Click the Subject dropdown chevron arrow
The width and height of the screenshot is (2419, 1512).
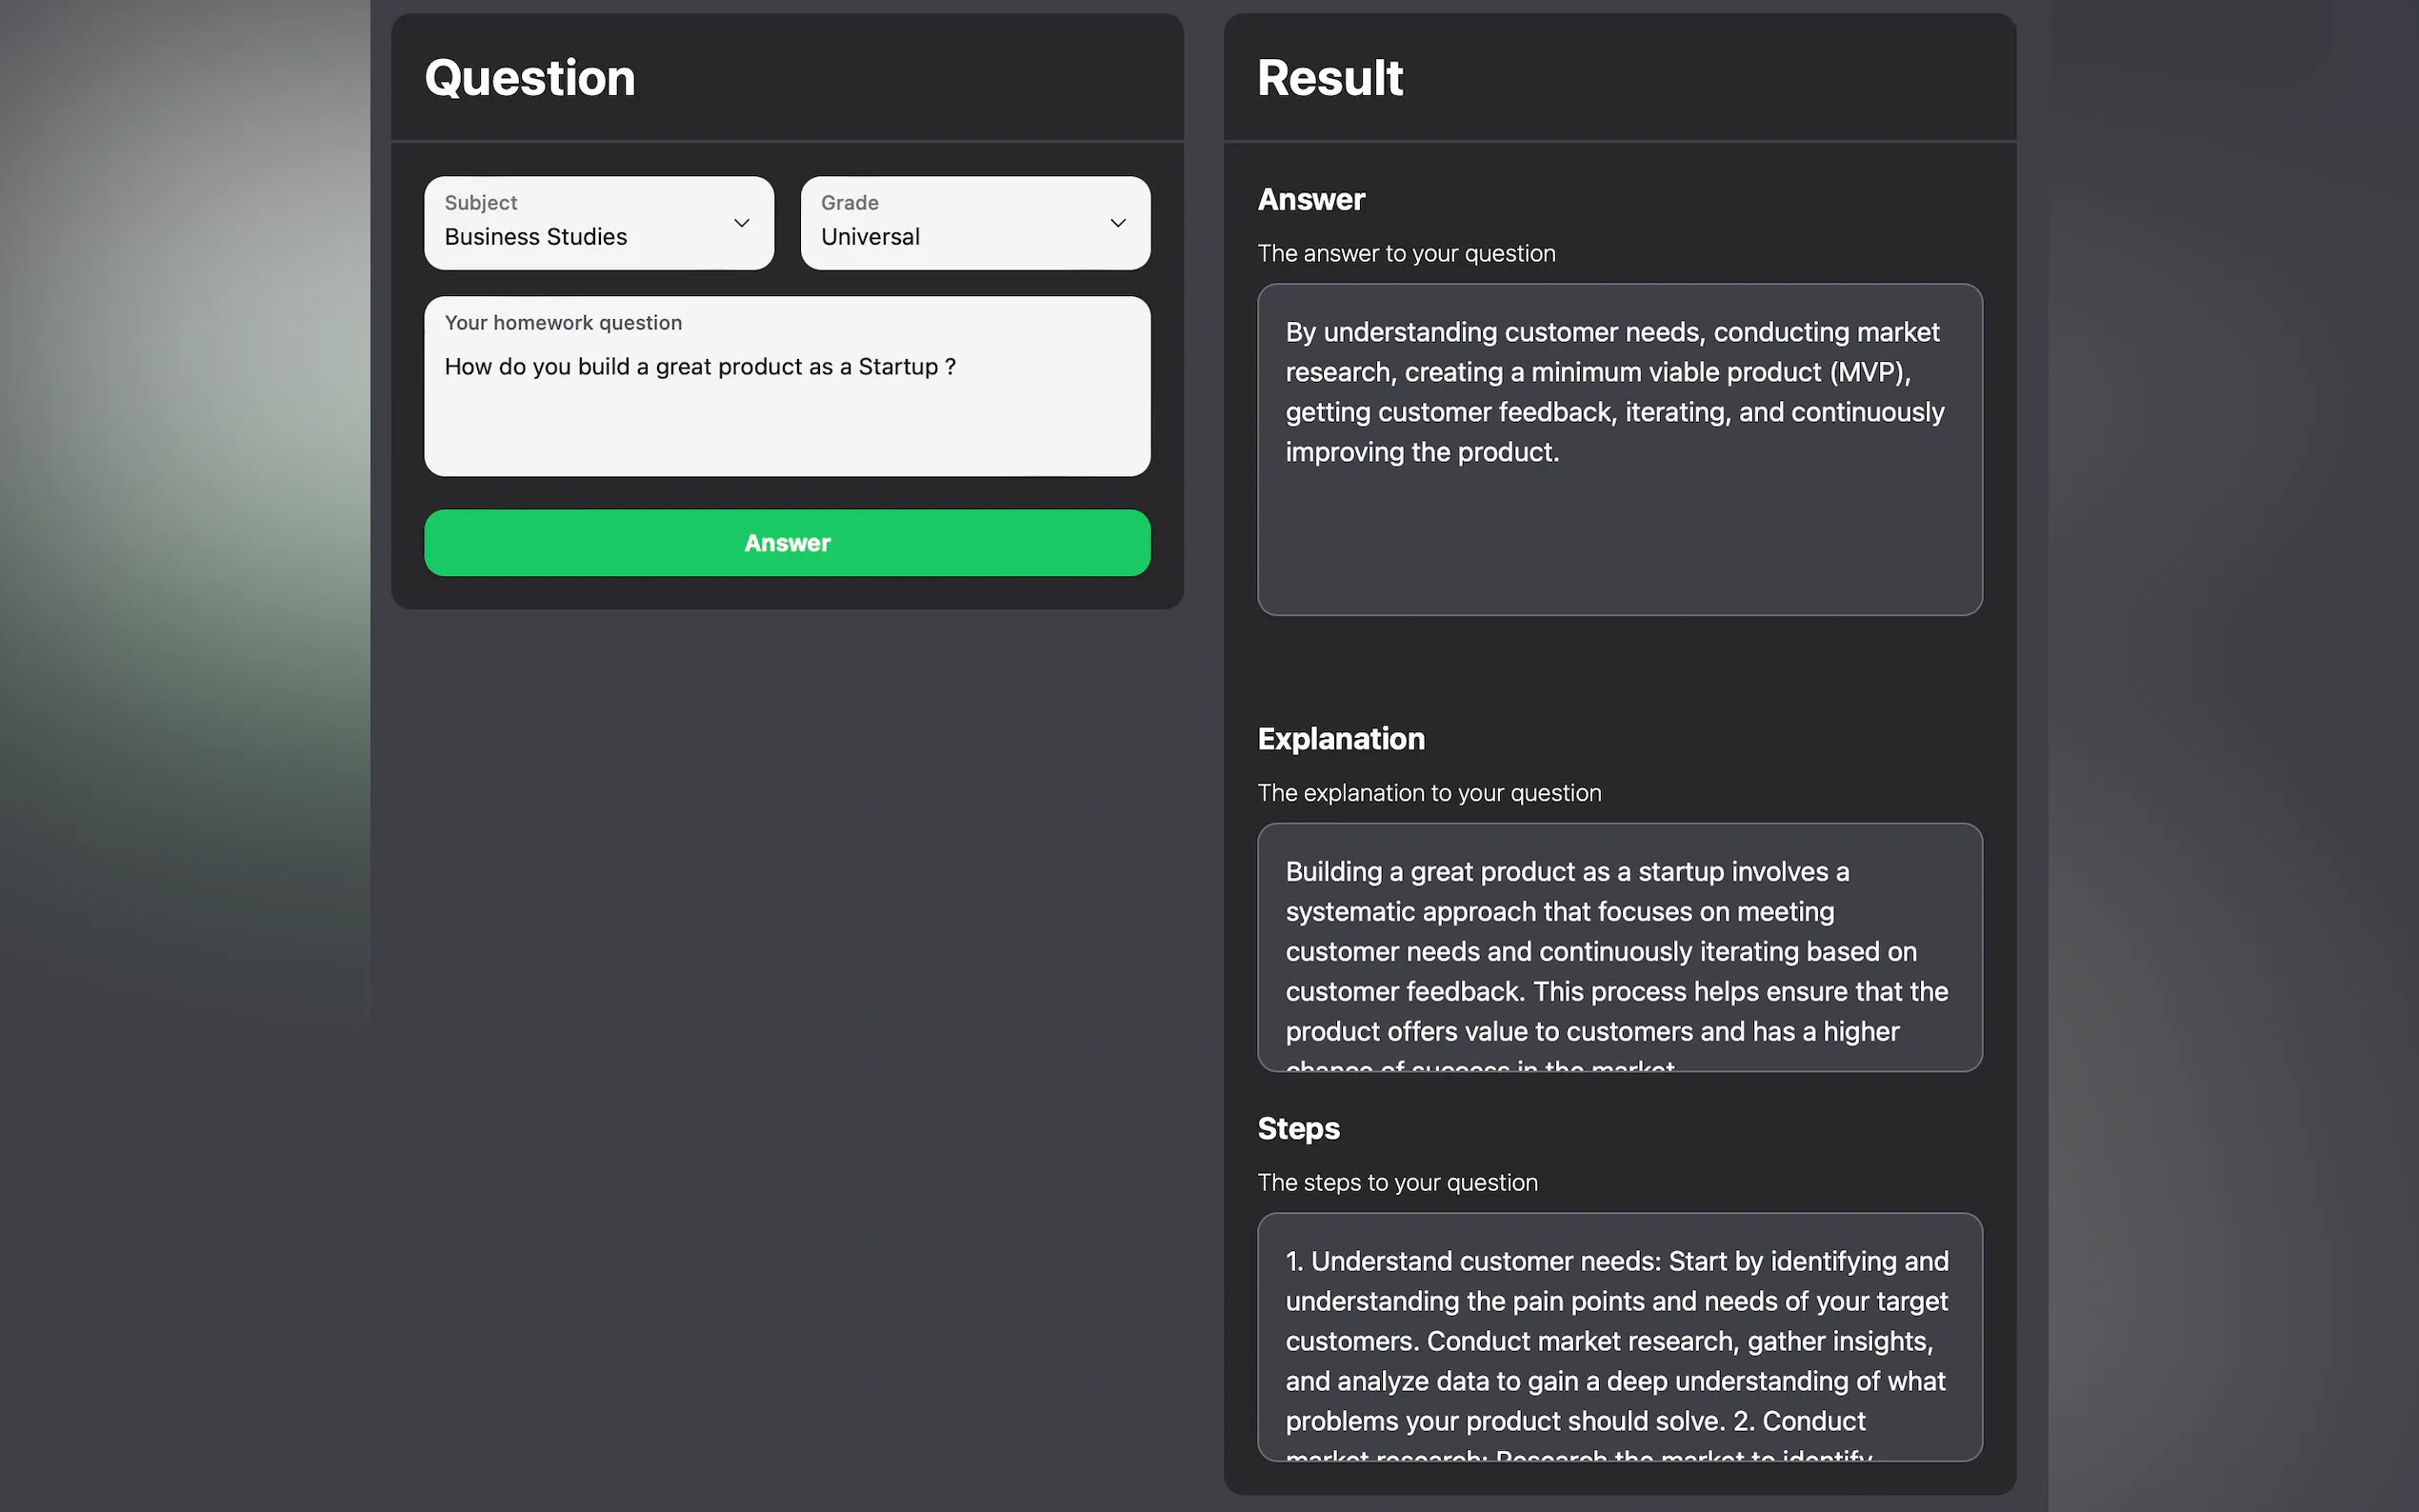[x=741, y=223]
